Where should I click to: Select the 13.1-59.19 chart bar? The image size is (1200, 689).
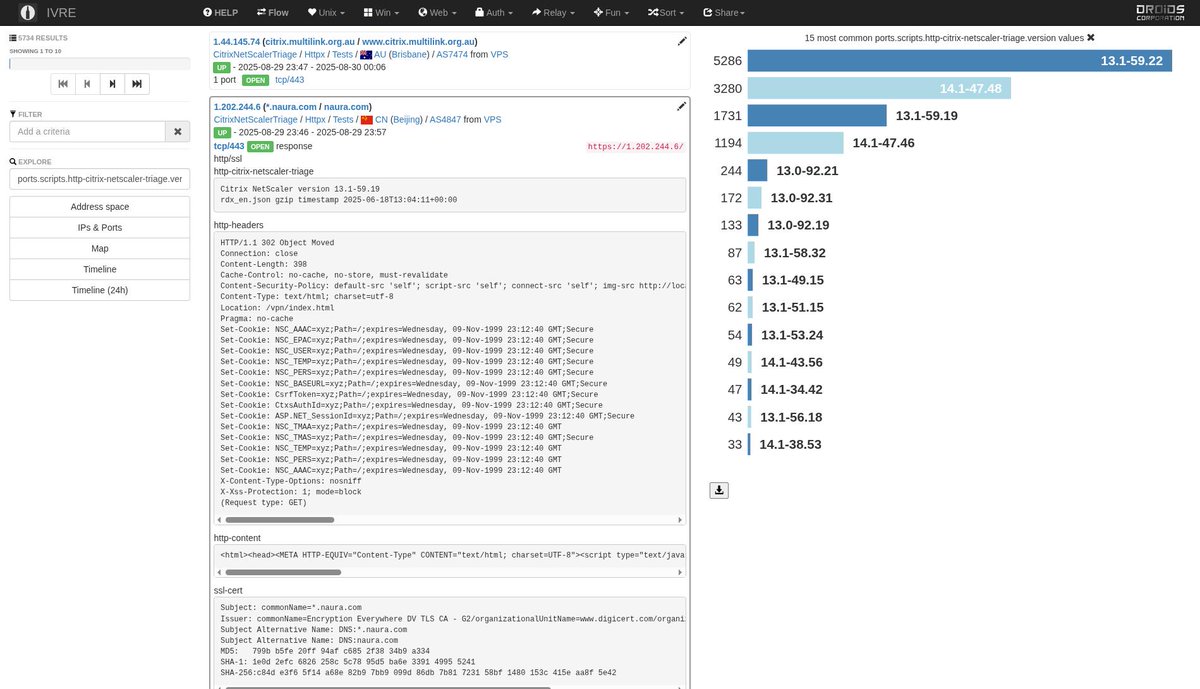817,115
